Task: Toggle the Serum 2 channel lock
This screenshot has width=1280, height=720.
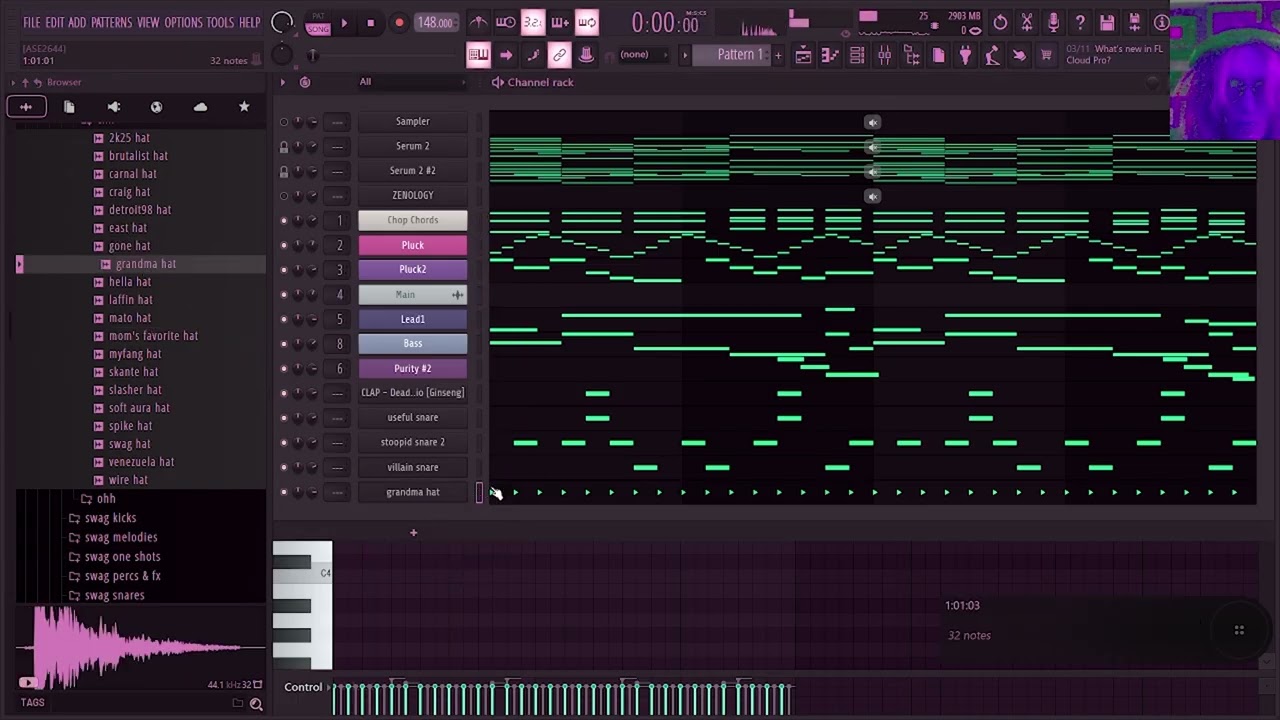Action: 284,146
